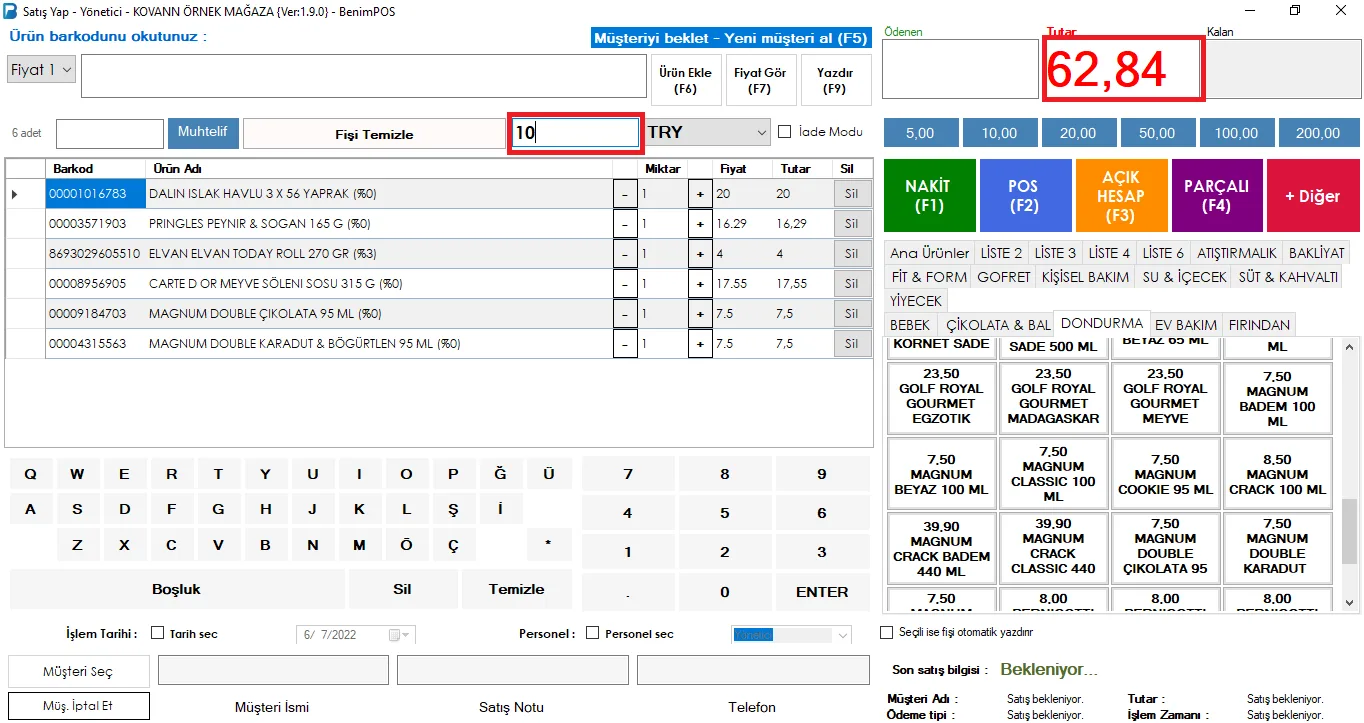Enable İade Modu checkbox
The image size is (1364, 723).
[x=785, y=132]
